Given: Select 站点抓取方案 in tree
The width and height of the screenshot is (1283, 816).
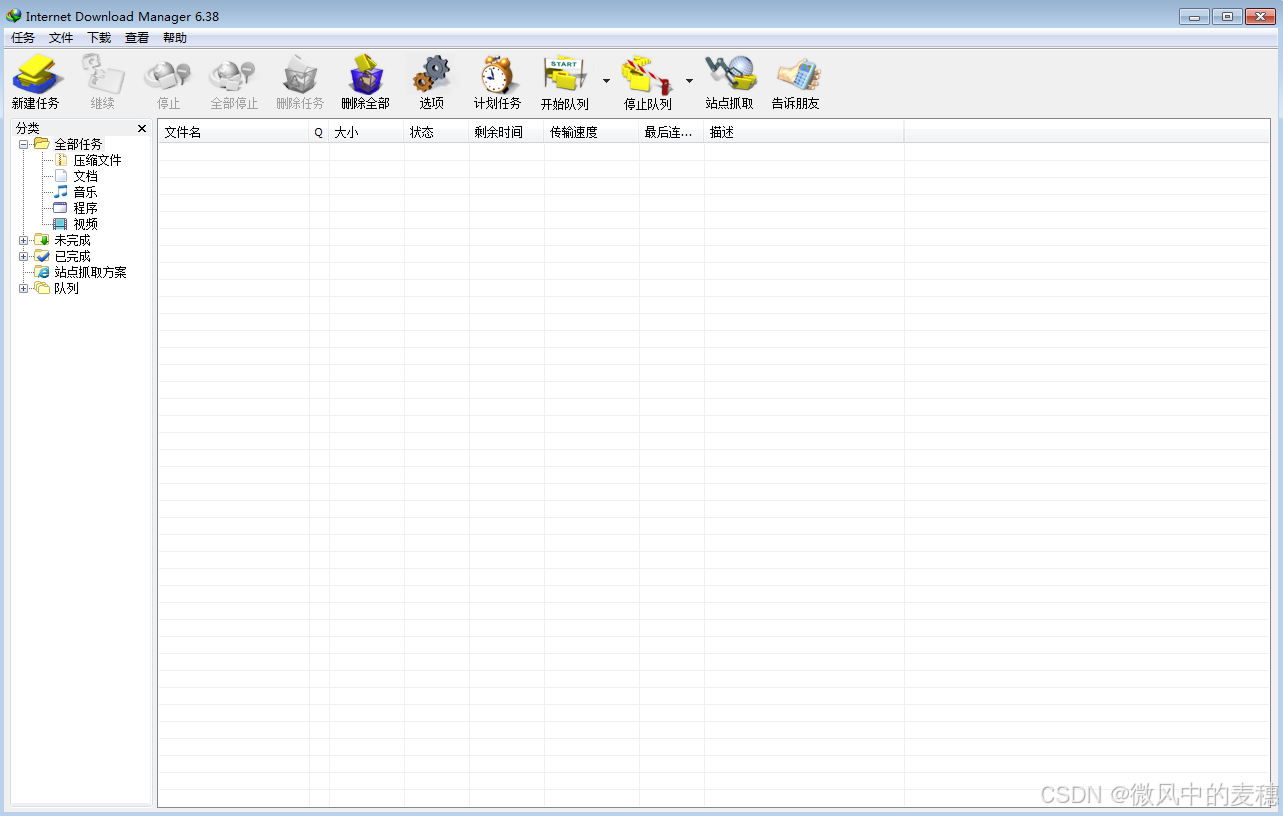Looking at the screenshot, I should [x=90, y=272].
